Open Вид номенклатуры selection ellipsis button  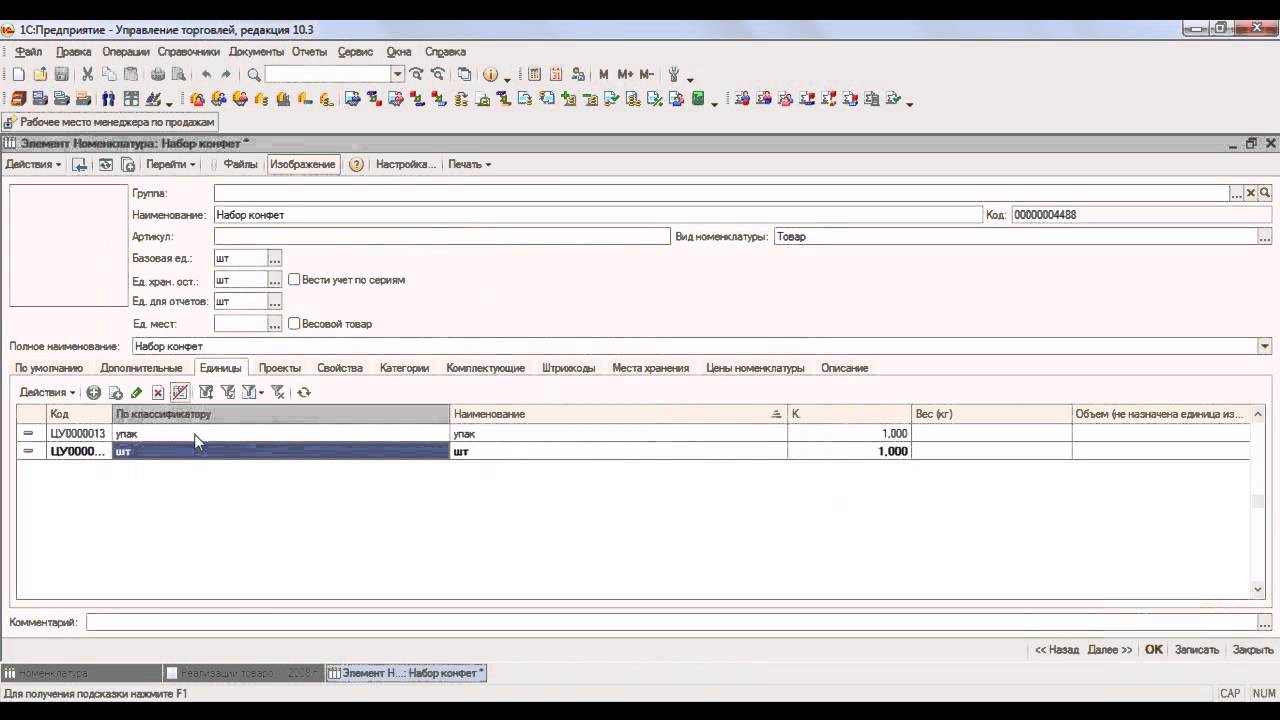tap(1265, 237)
